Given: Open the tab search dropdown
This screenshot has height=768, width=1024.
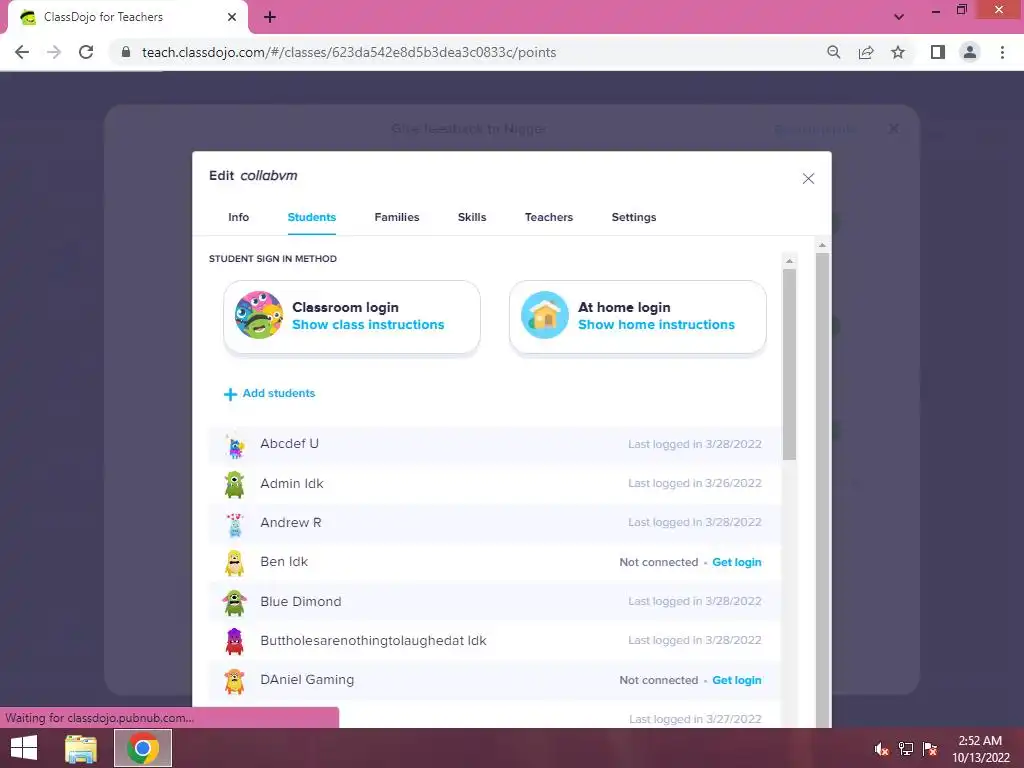Looking at the screenshot, I should [x=899, y=17].
